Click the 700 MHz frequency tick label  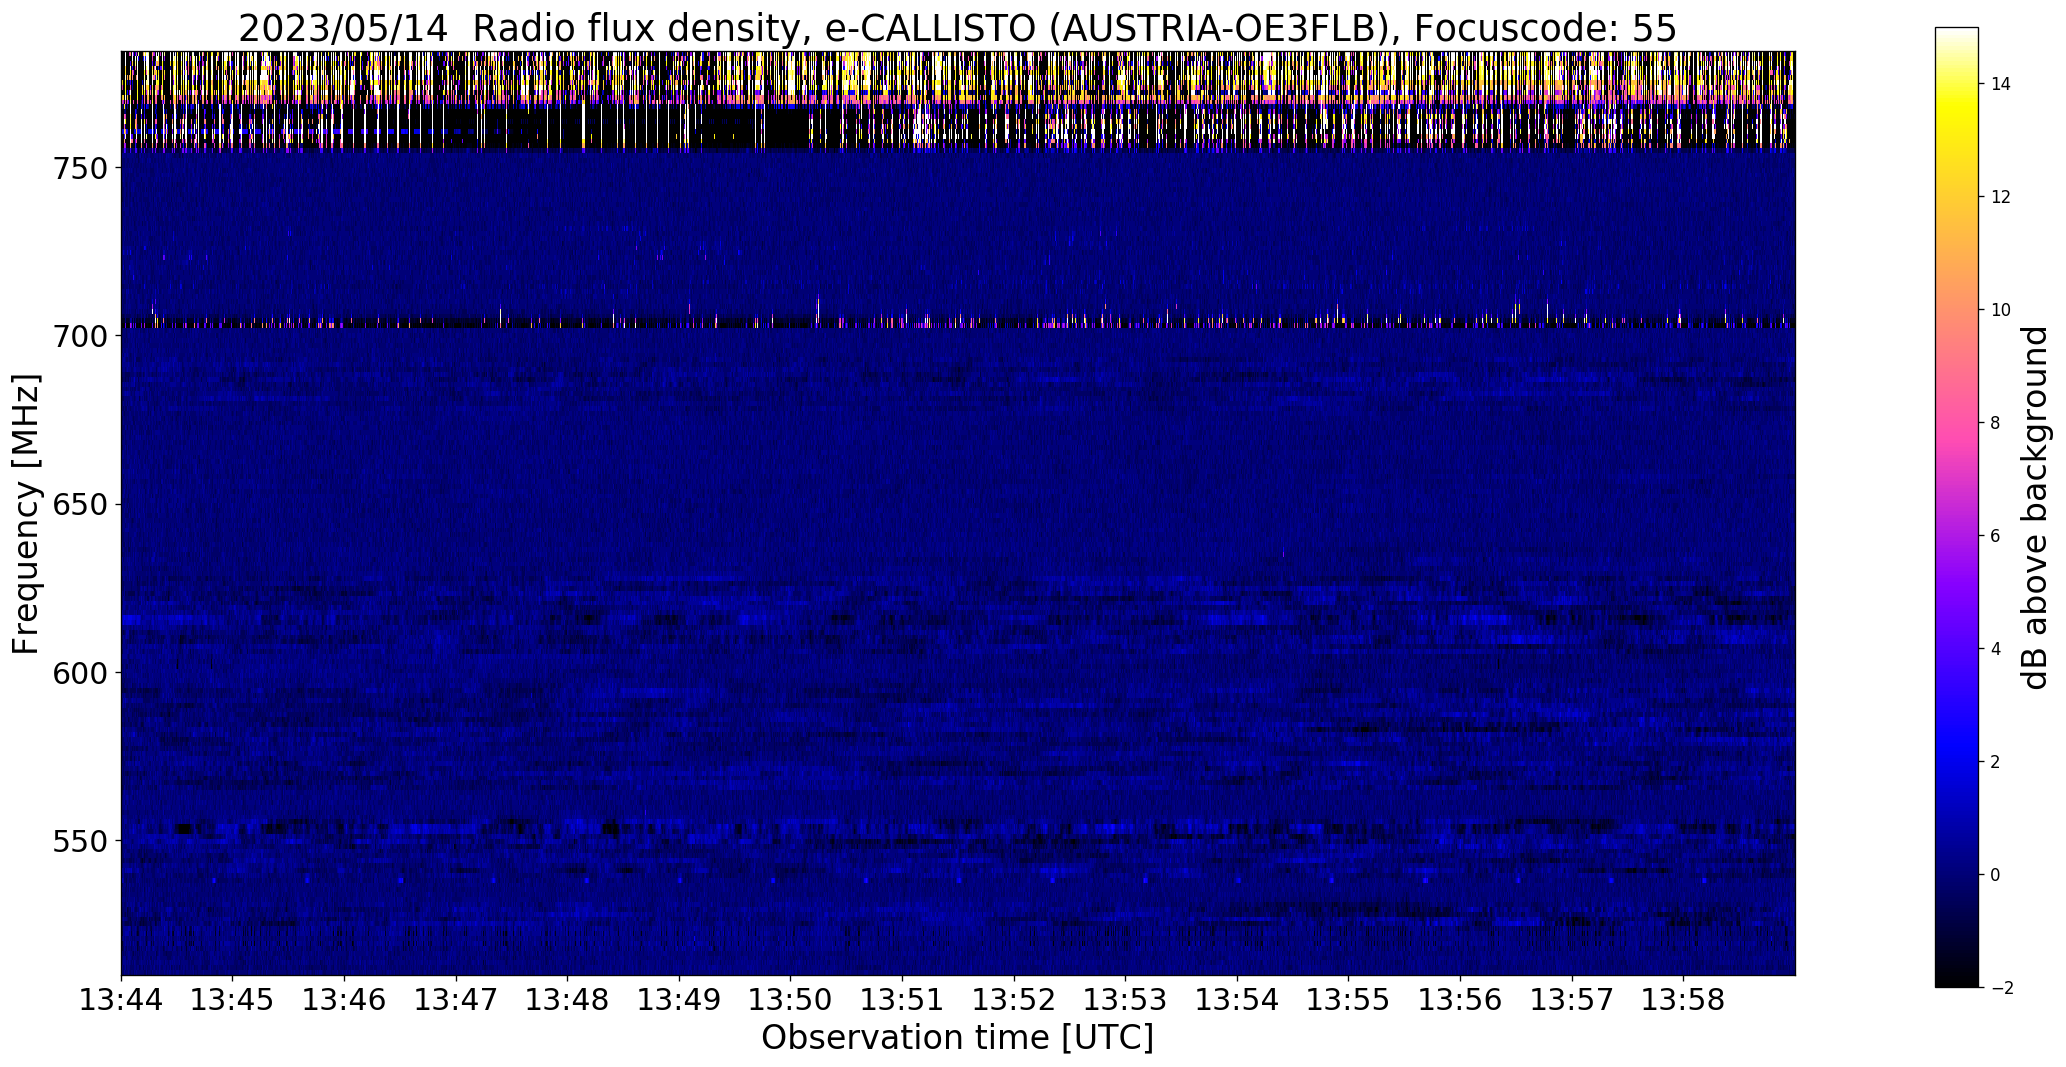point(79,336)
